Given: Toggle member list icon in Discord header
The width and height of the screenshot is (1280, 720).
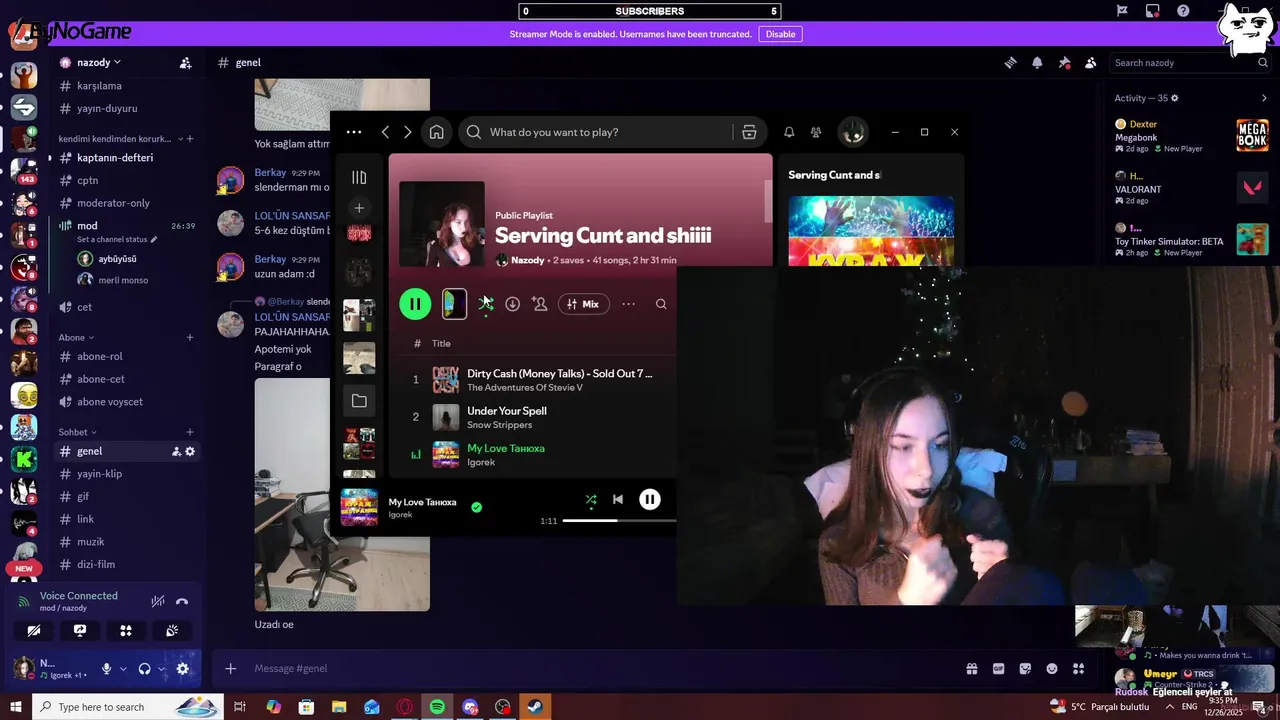Looking at the screenshot, I should click(x=1091, y=63).
